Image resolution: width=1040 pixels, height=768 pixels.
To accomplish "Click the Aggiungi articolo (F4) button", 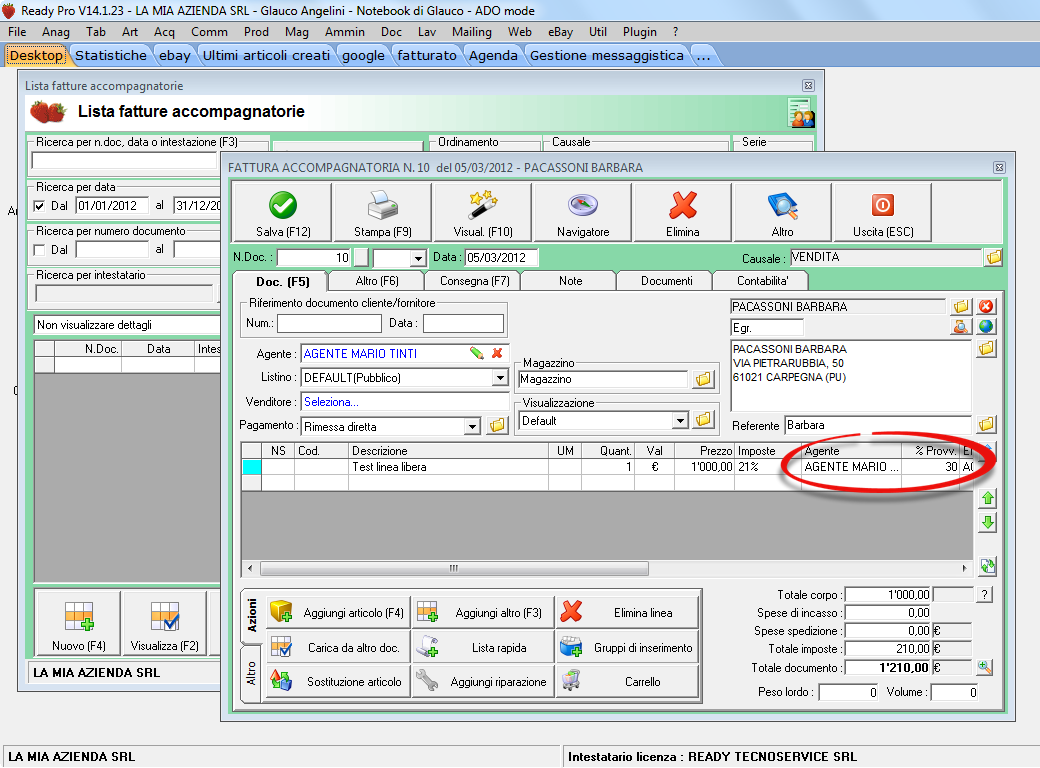I will 338,612.
